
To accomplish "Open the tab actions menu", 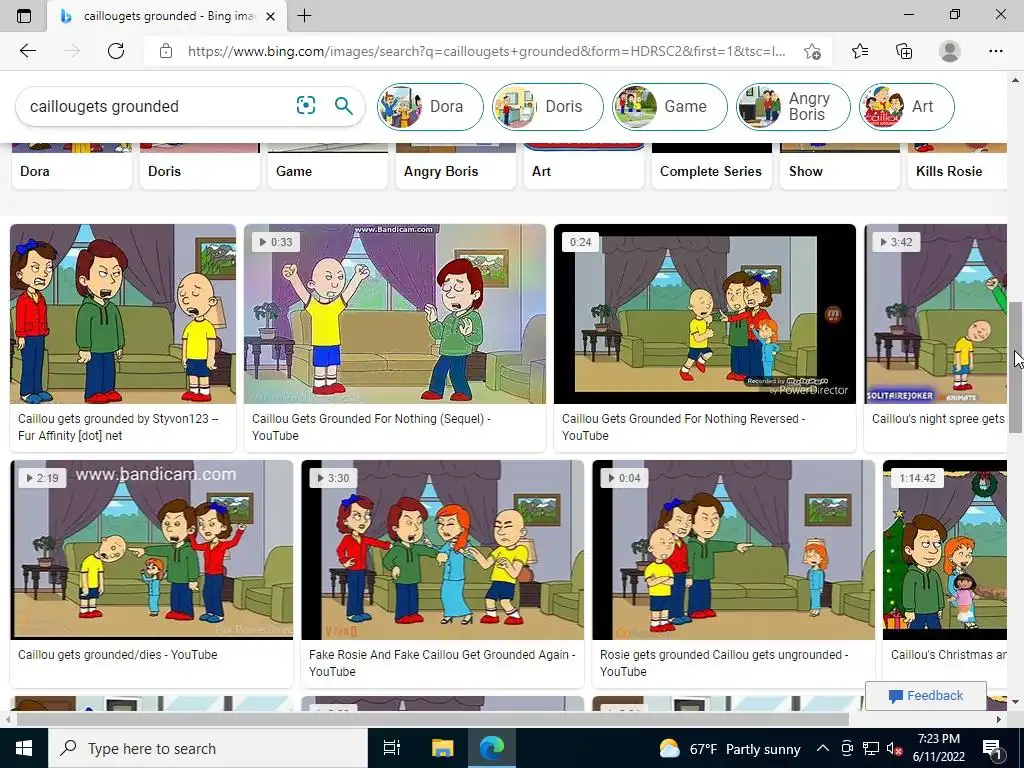I will 24,16.
